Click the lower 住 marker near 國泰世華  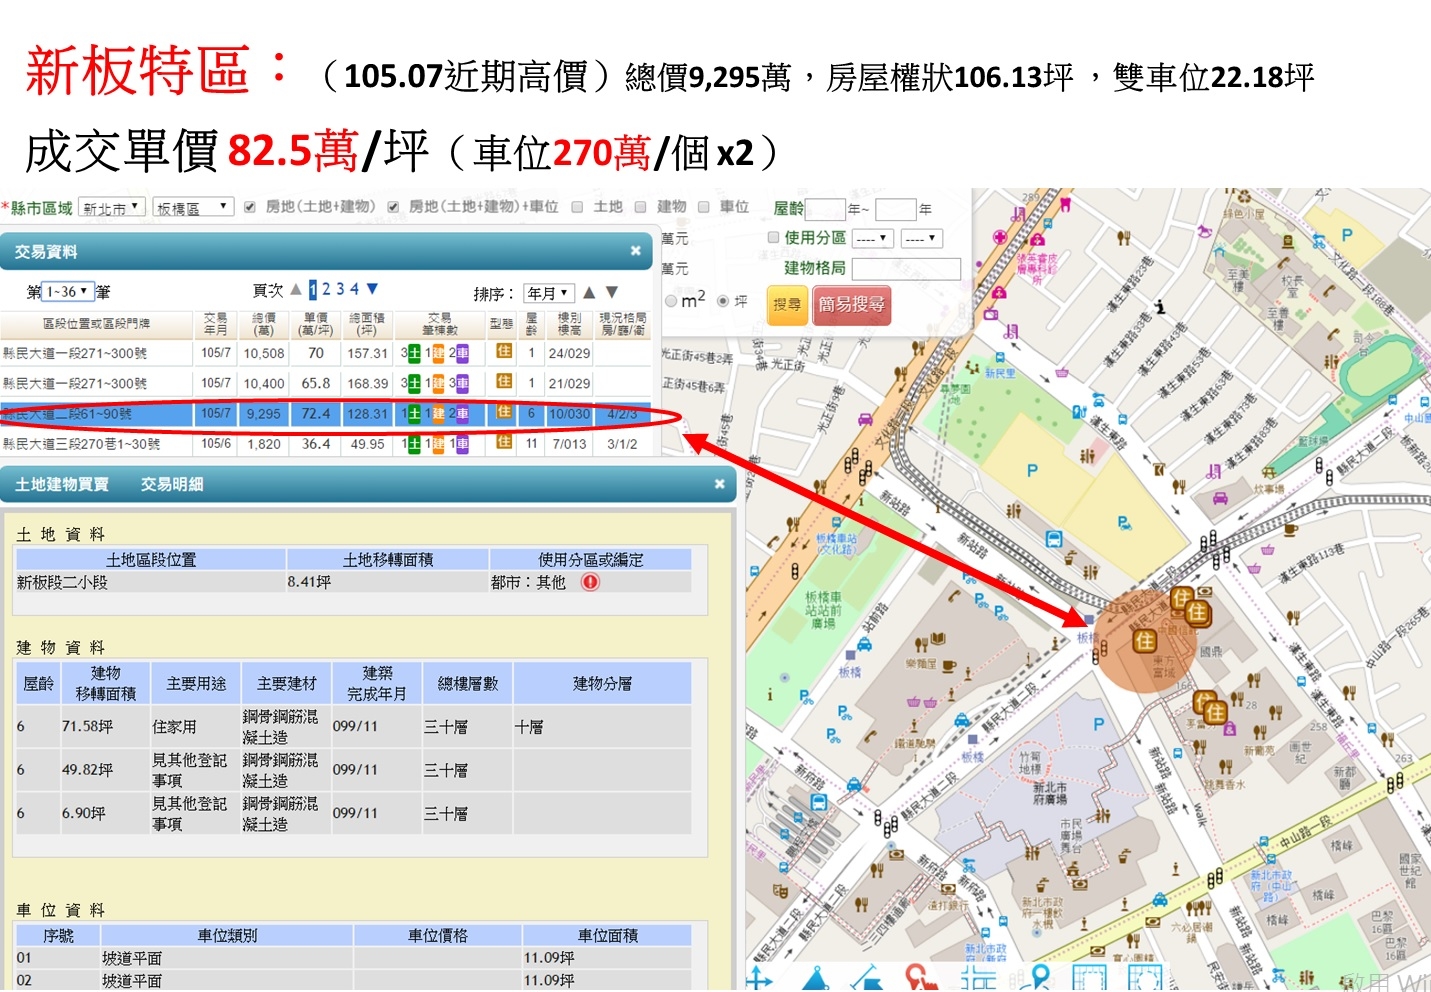coord(1214,711)
